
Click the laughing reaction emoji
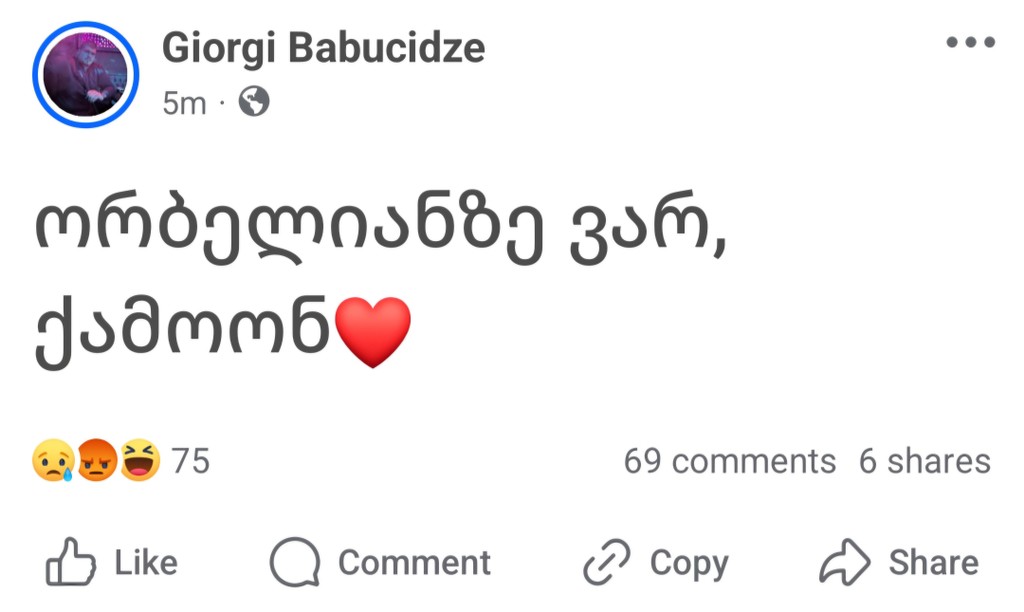(140, 462)
